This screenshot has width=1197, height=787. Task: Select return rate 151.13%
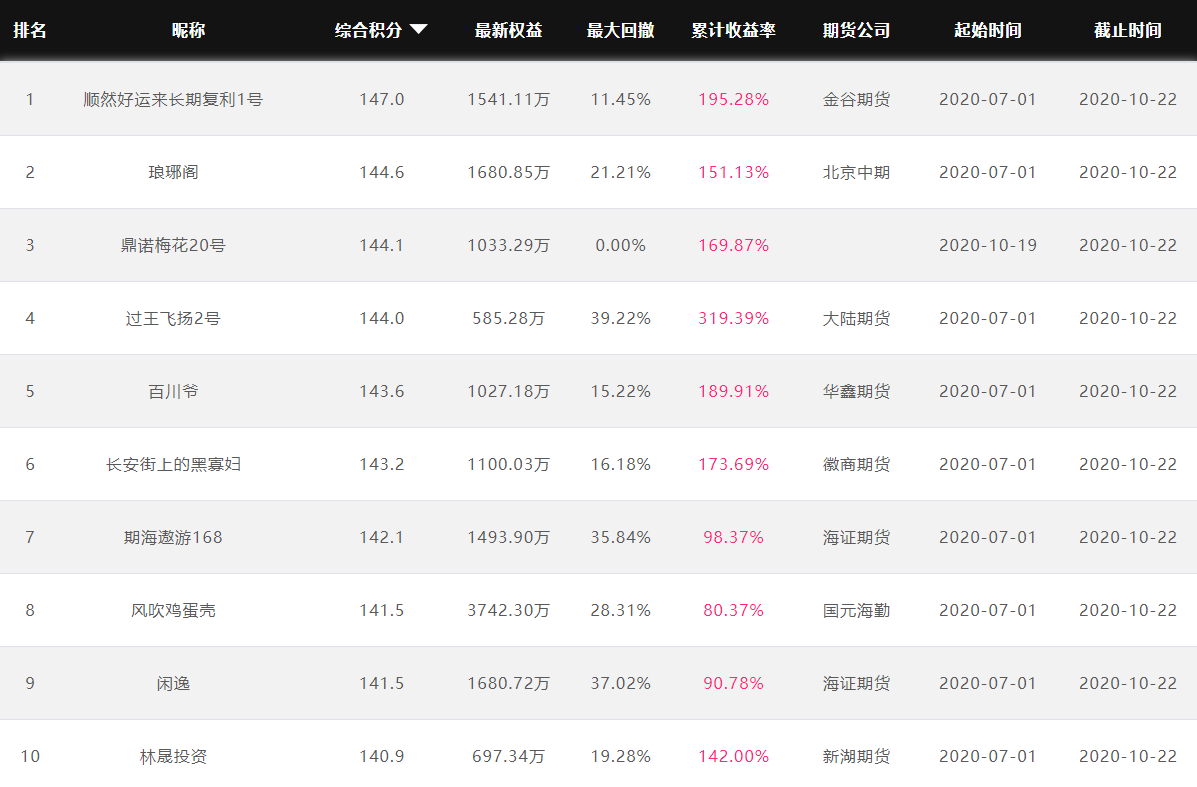(x=734, y=173)
